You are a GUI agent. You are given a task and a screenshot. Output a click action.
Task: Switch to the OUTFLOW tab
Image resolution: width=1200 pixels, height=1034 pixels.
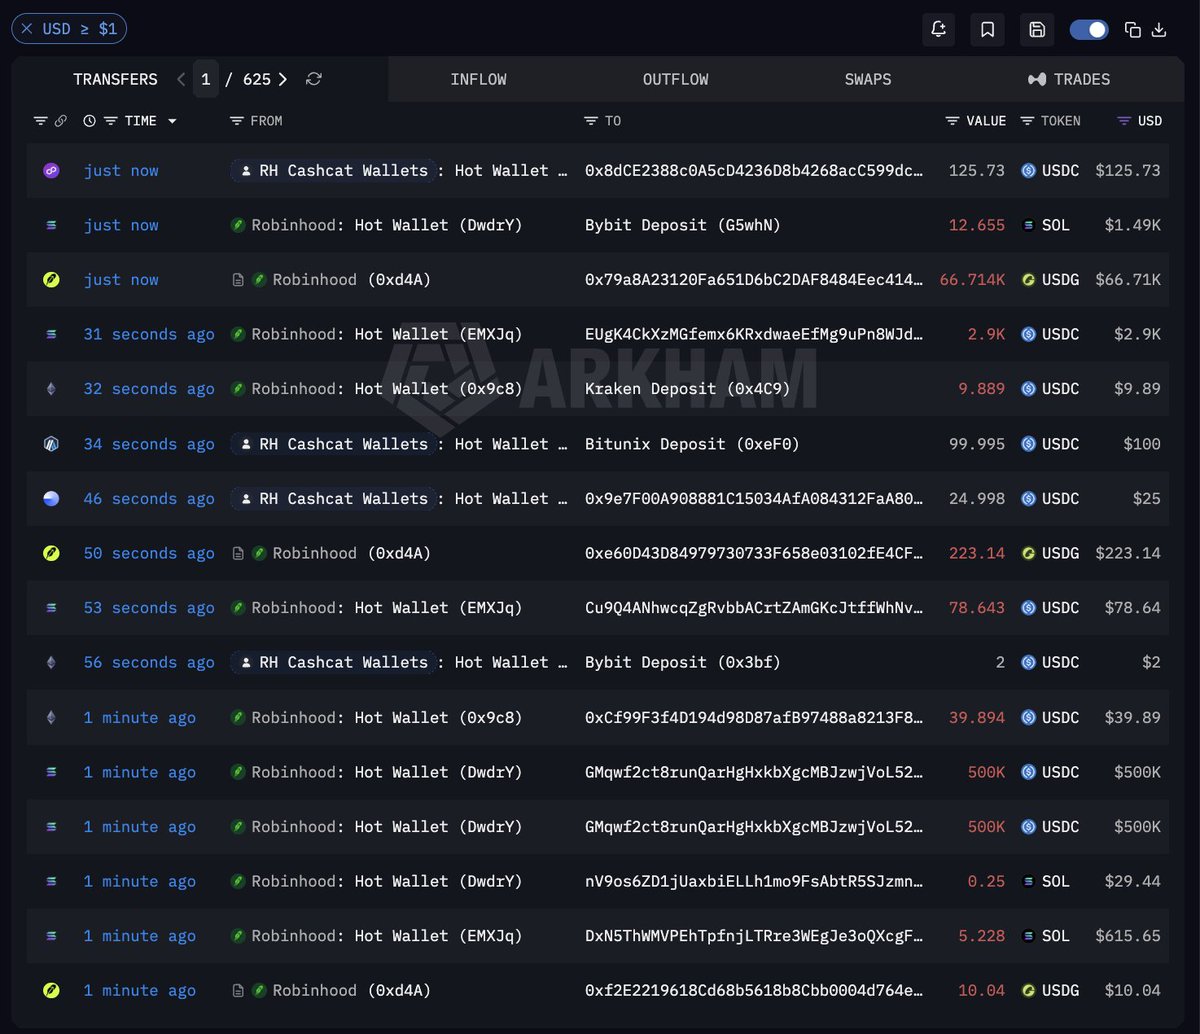click(676, 79)
